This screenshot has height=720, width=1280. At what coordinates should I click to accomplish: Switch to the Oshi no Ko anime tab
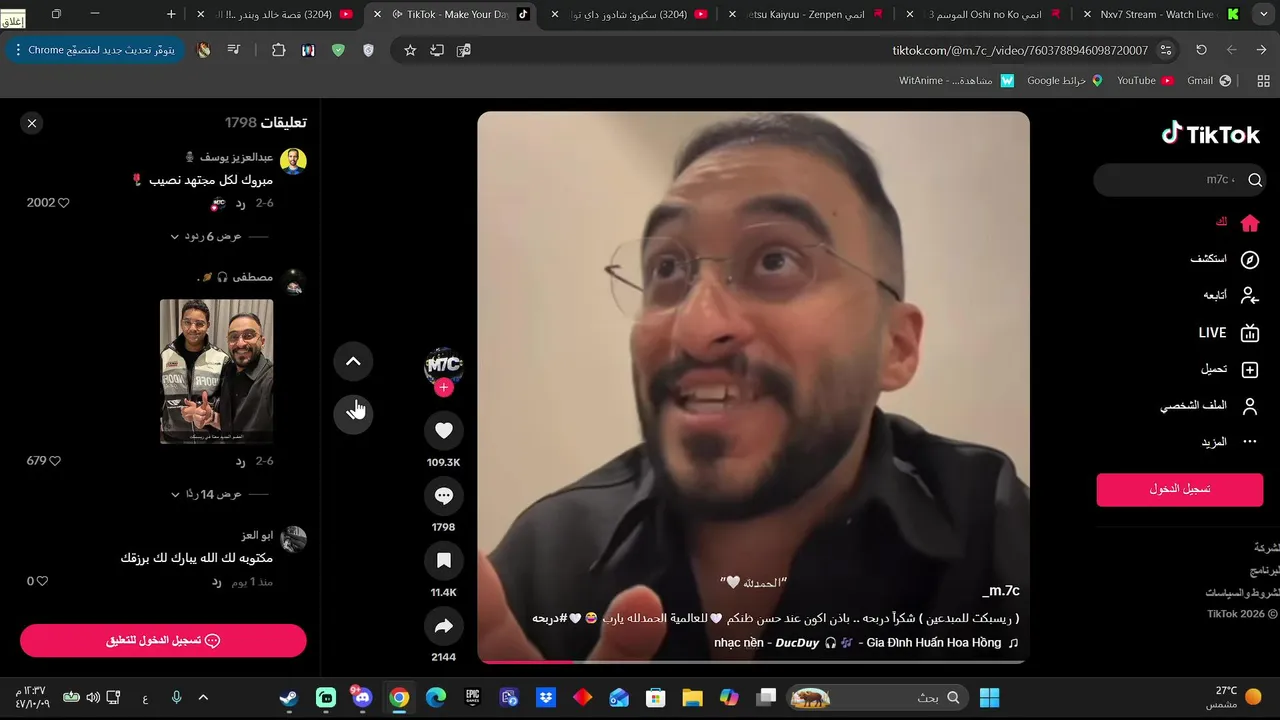pyautogui.click(x=982, y=14)
